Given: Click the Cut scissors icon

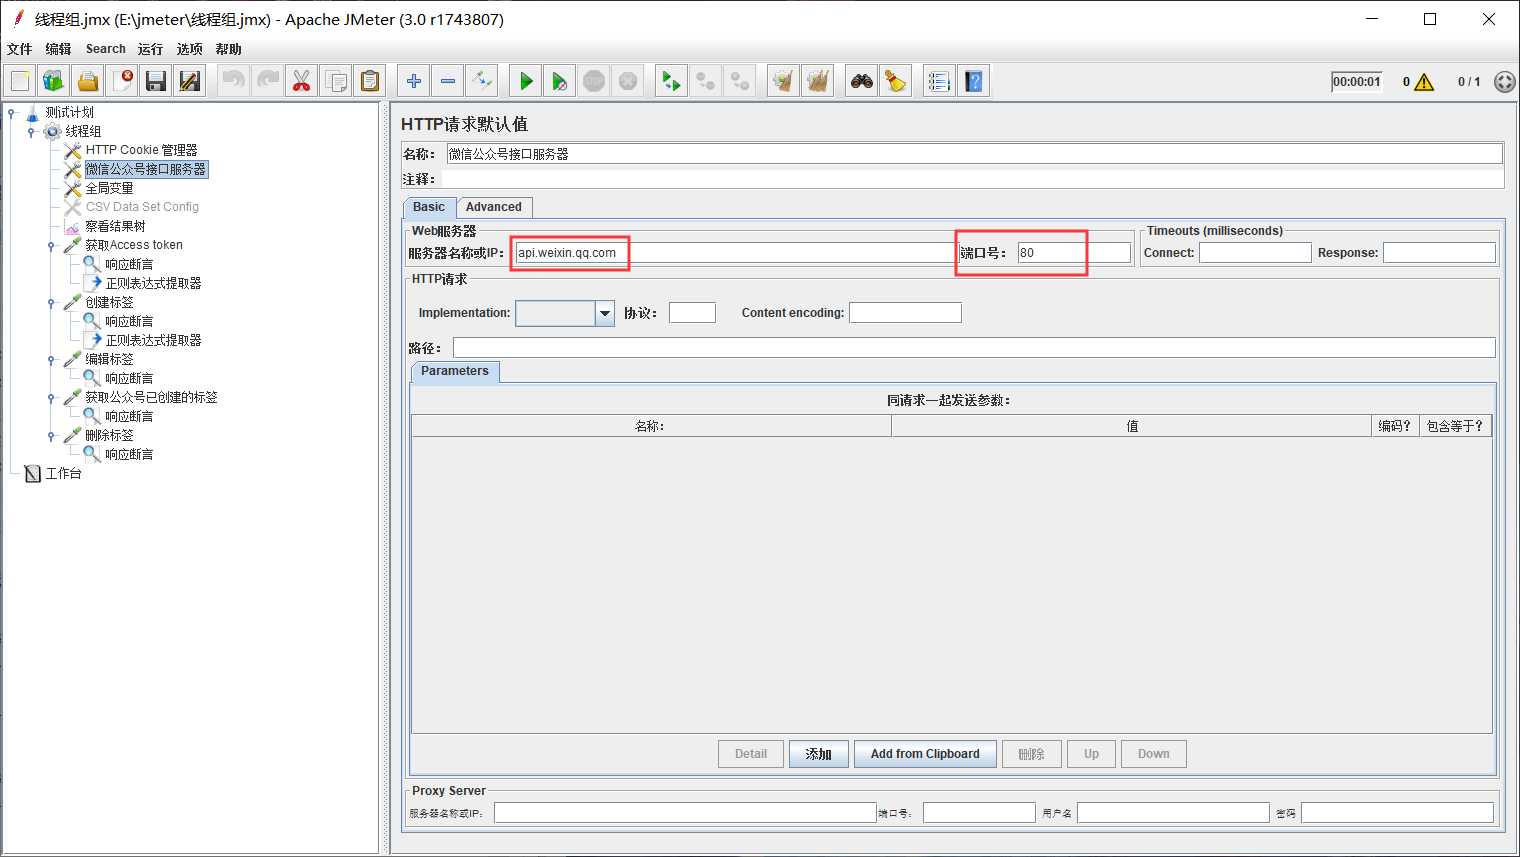Looking at the screenshot, I should click(301, 81).
